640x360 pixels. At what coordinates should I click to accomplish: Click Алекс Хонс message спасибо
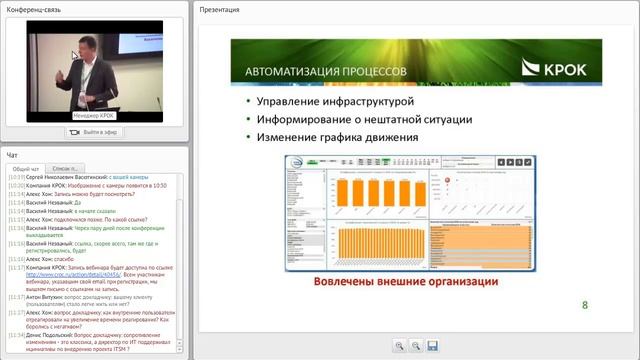point(41,259)
